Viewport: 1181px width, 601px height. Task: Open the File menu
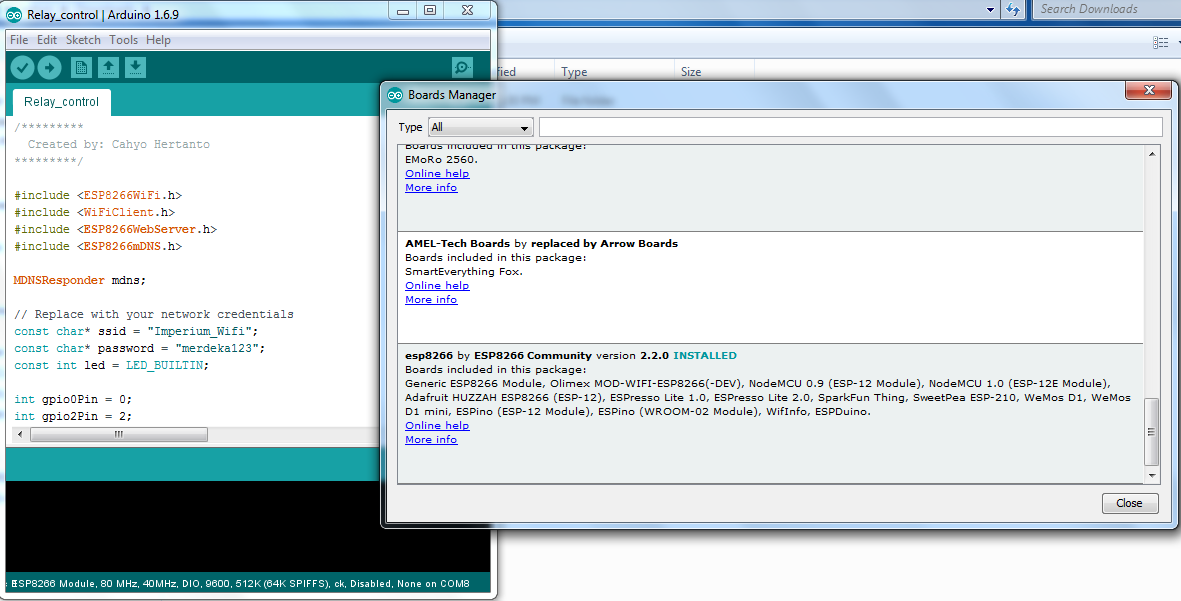point(19,40)
